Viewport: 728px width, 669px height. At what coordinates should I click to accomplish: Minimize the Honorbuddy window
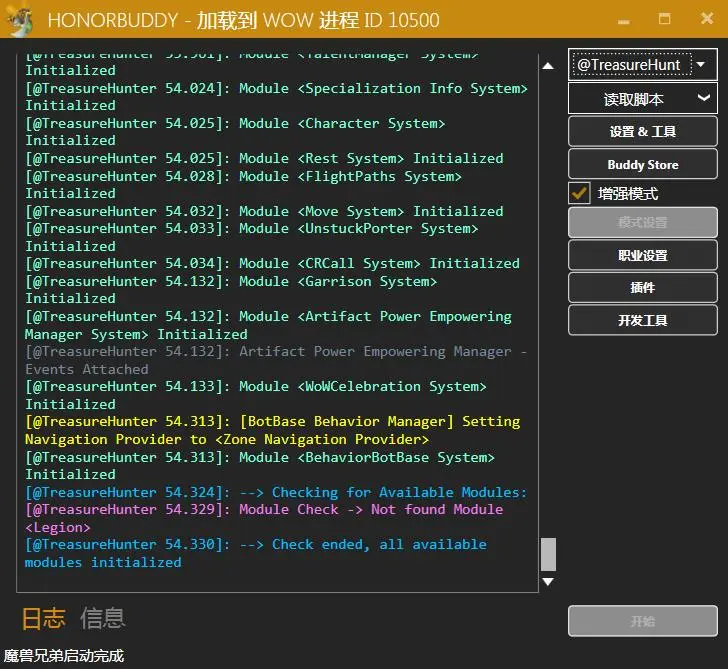click(x=624, y=21)
